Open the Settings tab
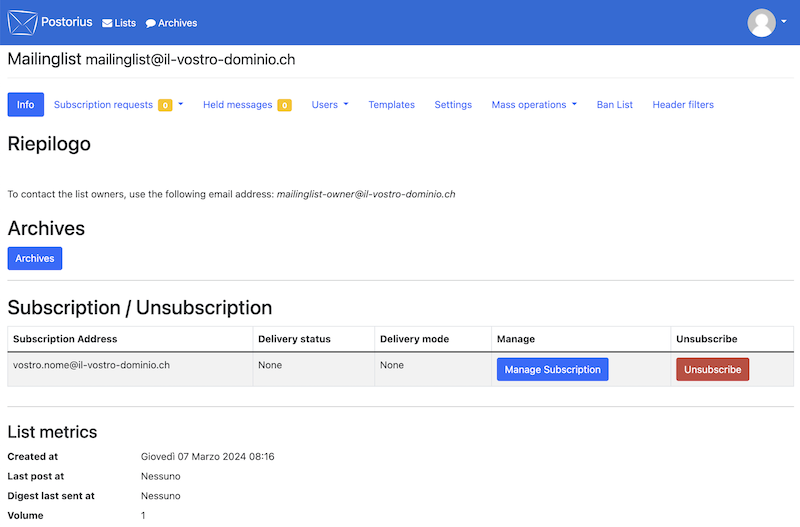The image size is (800, 527). click(x=453, y=105)
